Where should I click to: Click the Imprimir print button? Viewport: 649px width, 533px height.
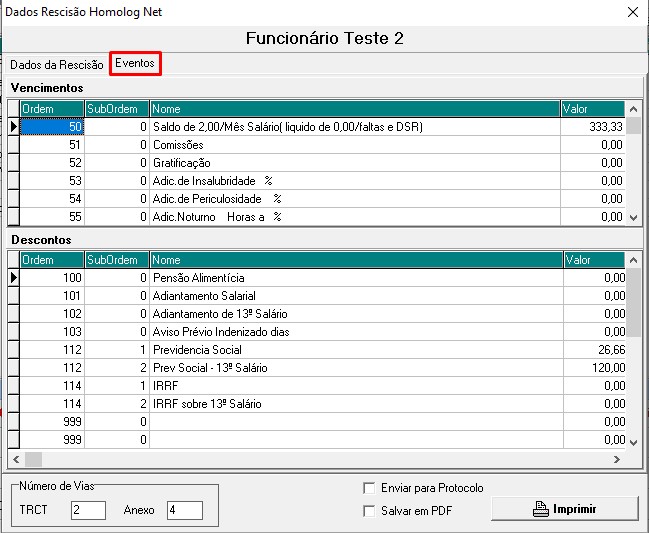click(564, 509)
